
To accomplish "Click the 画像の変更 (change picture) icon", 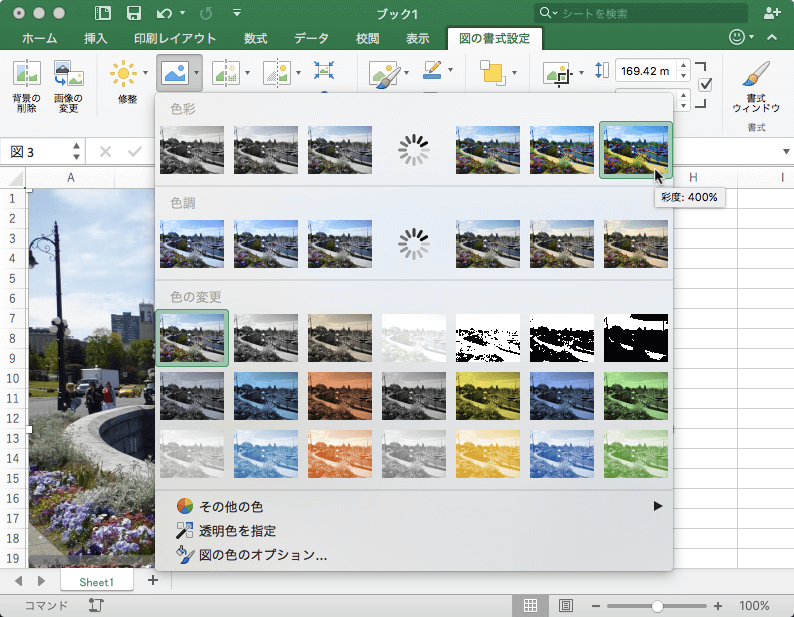I will coord(68,73).
